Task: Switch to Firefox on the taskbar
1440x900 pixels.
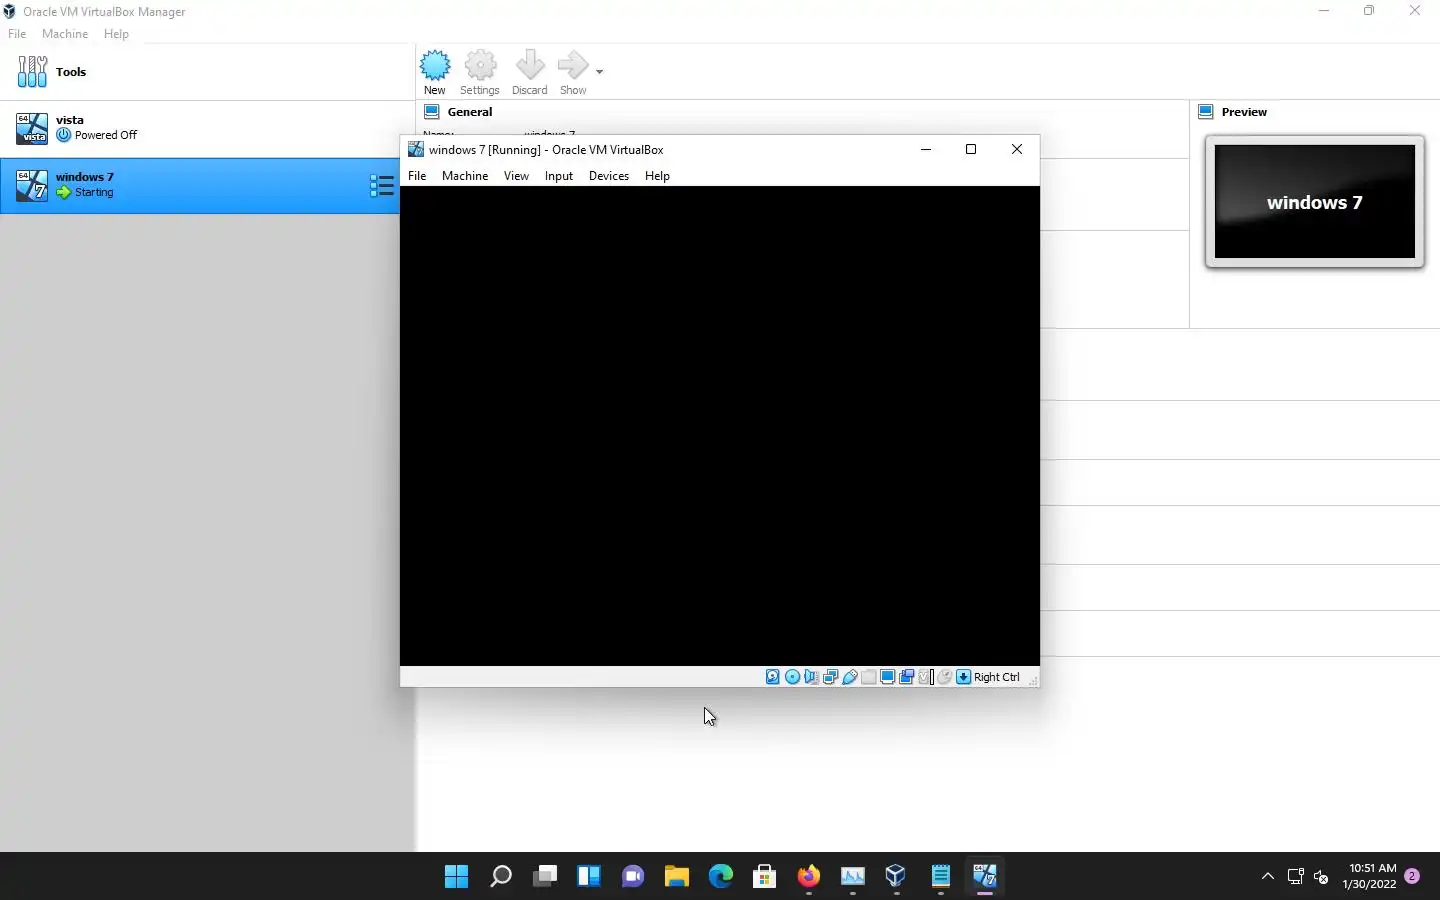Action: pyautogui.click(x=808, y=877)
